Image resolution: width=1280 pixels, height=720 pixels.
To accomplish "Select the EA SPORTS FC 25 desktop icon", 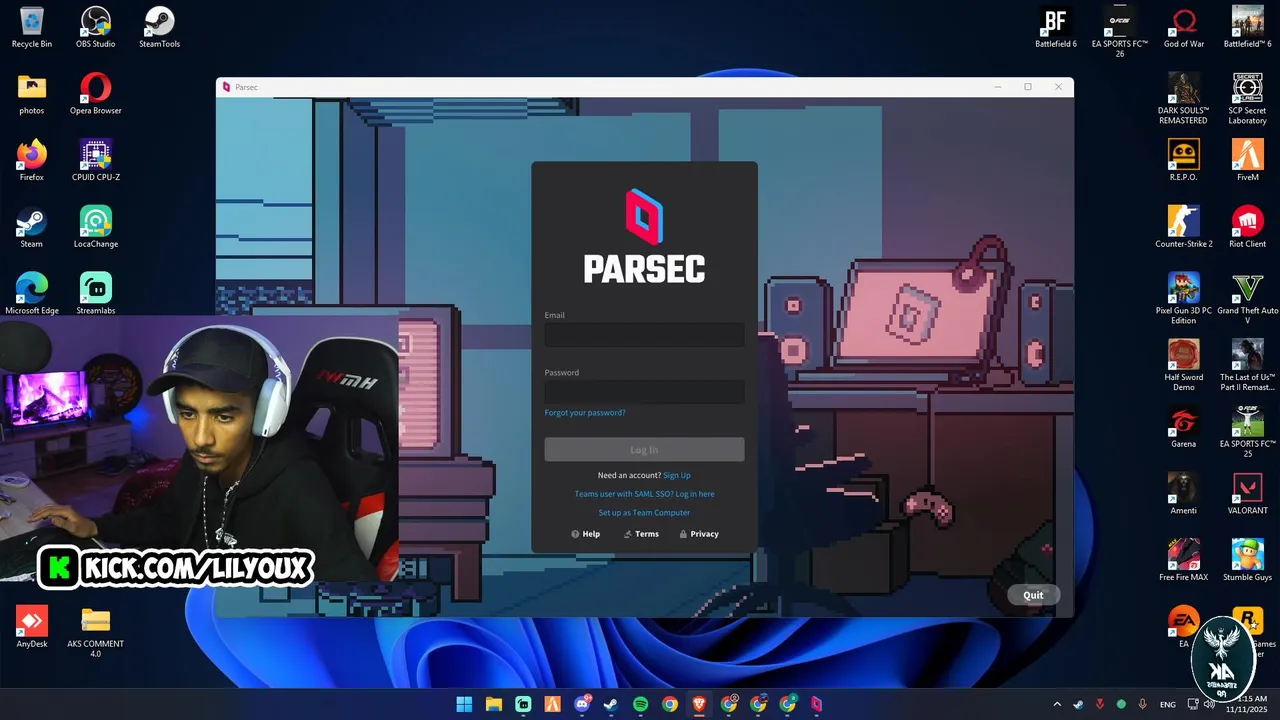I will click(1248, 432).
